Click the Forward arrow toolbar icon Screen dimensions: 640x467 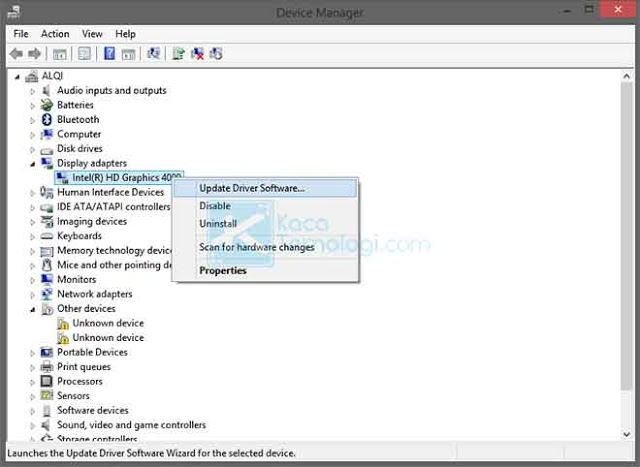(34, 53)
